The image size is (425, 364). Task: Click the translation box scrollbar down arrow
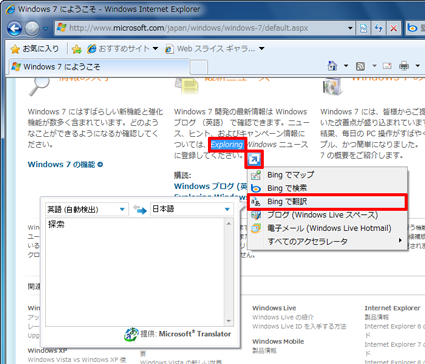point(229,321)
